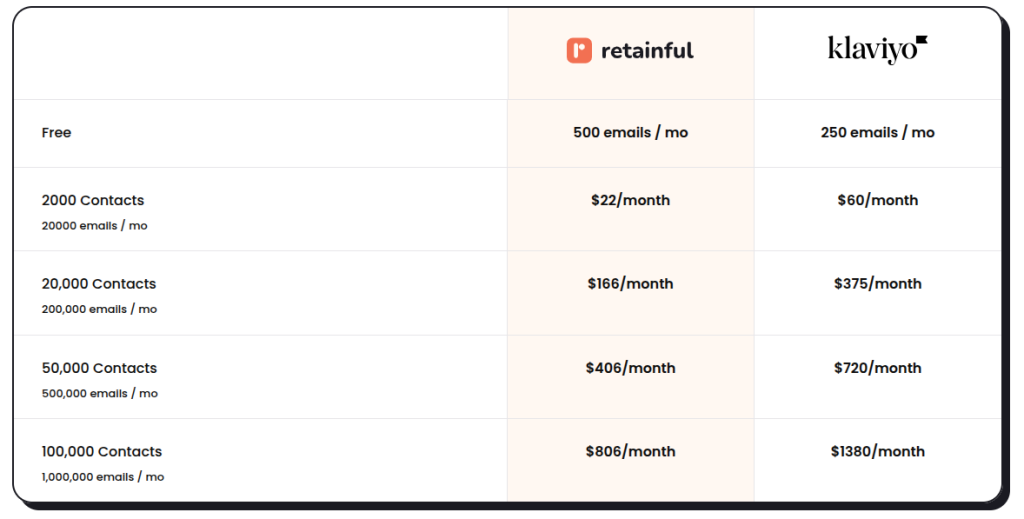Select the $1380/month Klaviyo price

878,452
